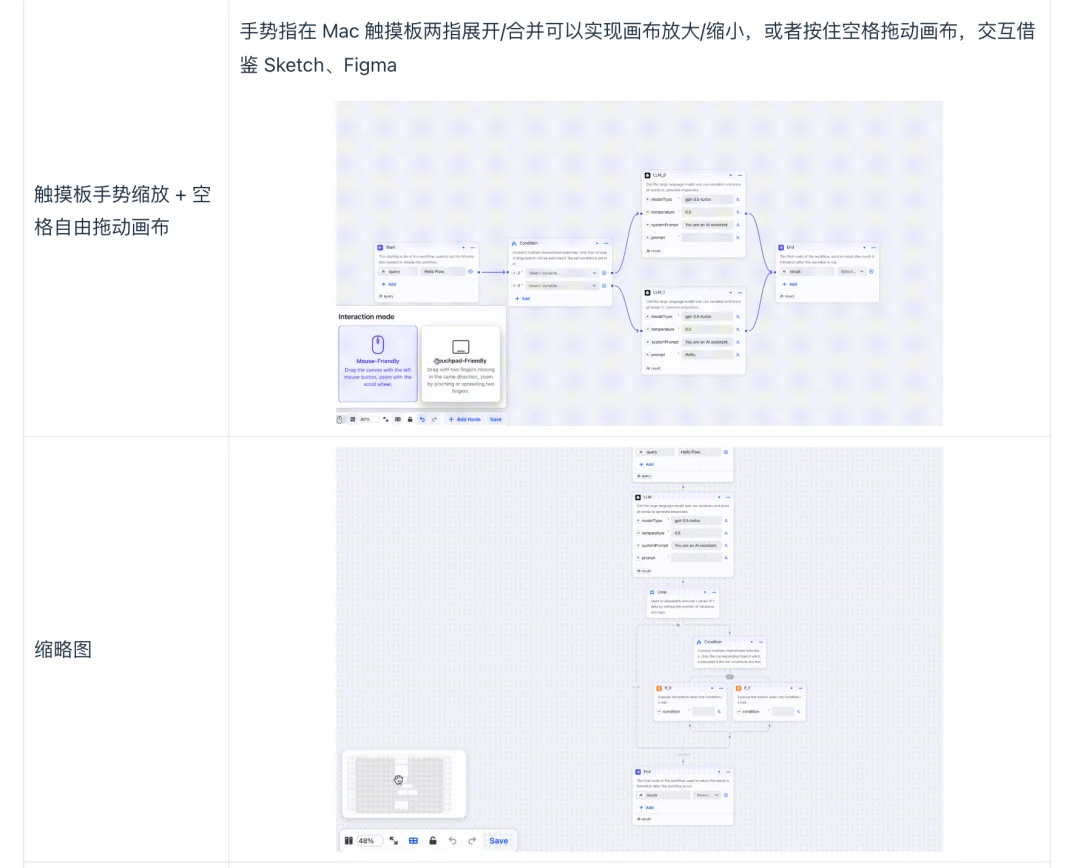Viewport: 1080px width, 868px height.
Task: Click the lock icon in the upper toolbar
Action: [410, 419]
